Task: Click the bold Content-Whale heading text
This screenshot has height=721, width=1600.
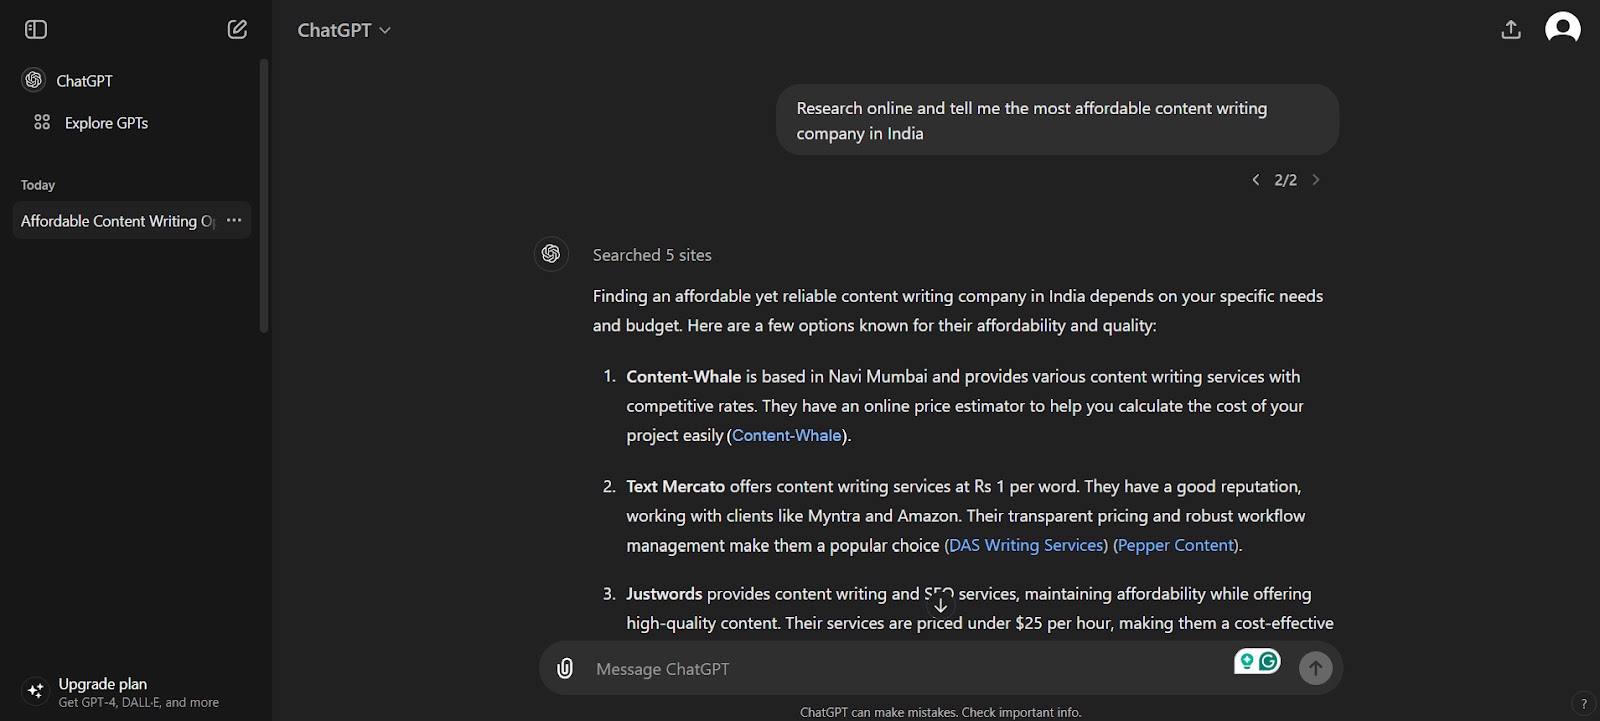Action: click(x=683, y=377)
